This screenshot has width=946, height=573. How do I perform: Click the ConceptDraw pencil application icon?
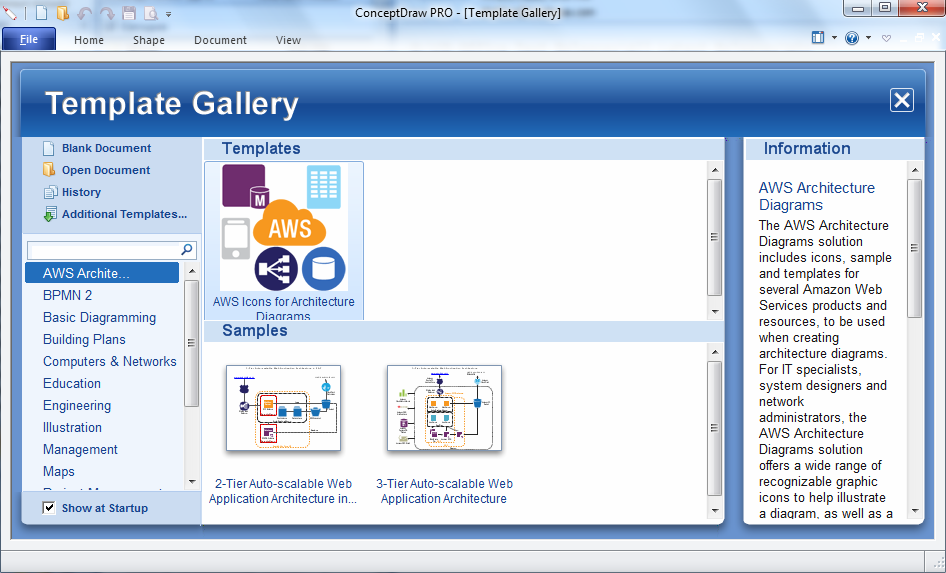10,12
